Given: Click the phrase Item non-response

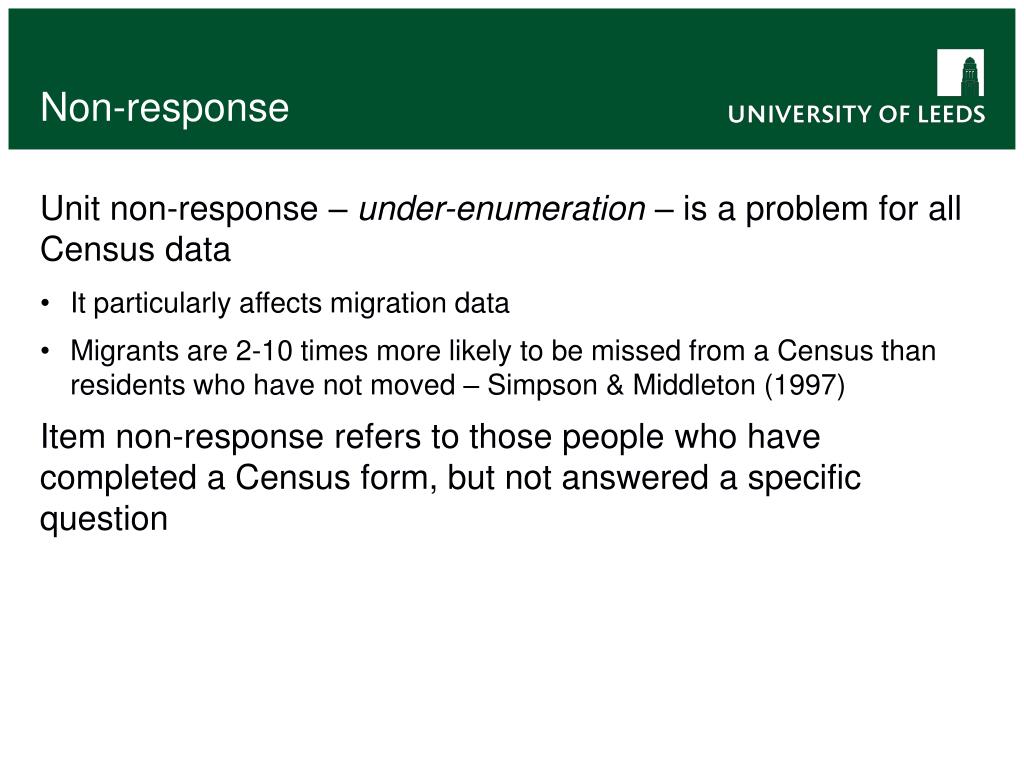Looking at the screenshot, I should click(x=182, y=436).
